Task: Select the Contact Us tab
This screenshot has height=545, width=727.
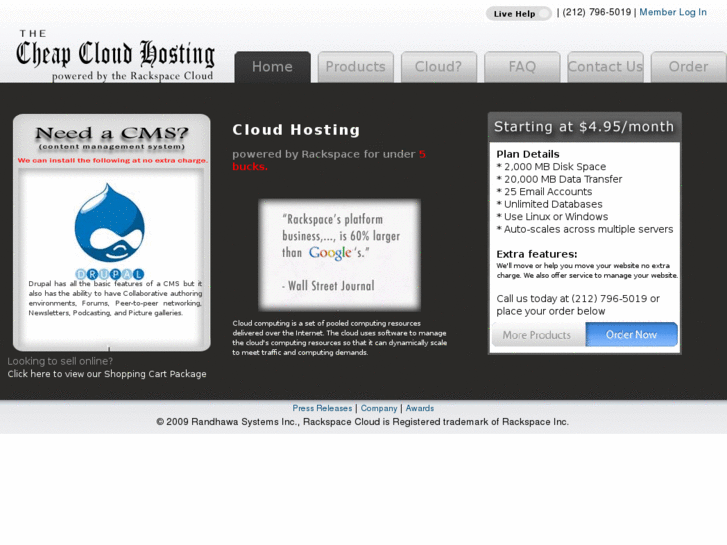Action: coord(606,67)
